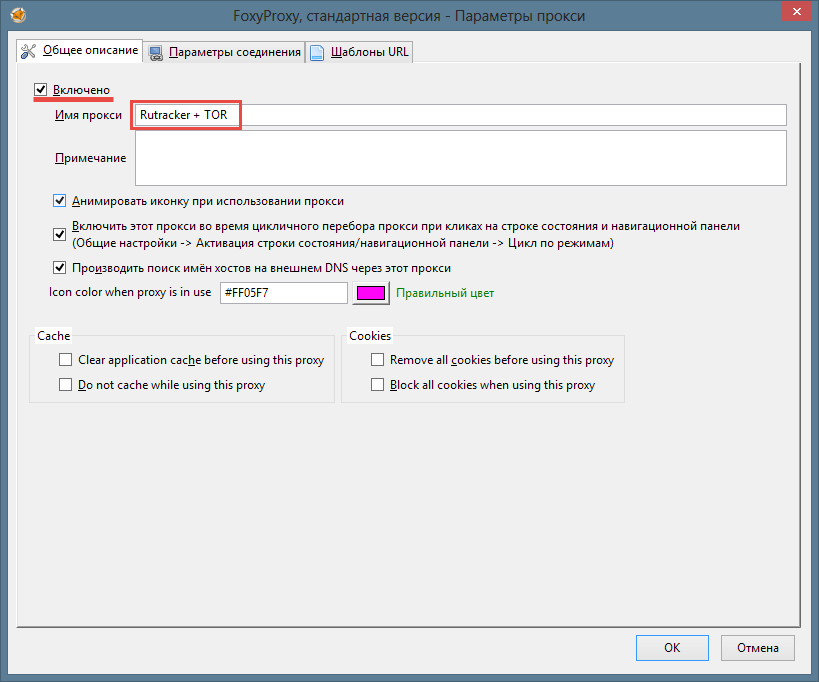Click the #FF05F7 icon color hex field
Image resolution: width=819 pixels, height=682 pixels.
[283, 293]
